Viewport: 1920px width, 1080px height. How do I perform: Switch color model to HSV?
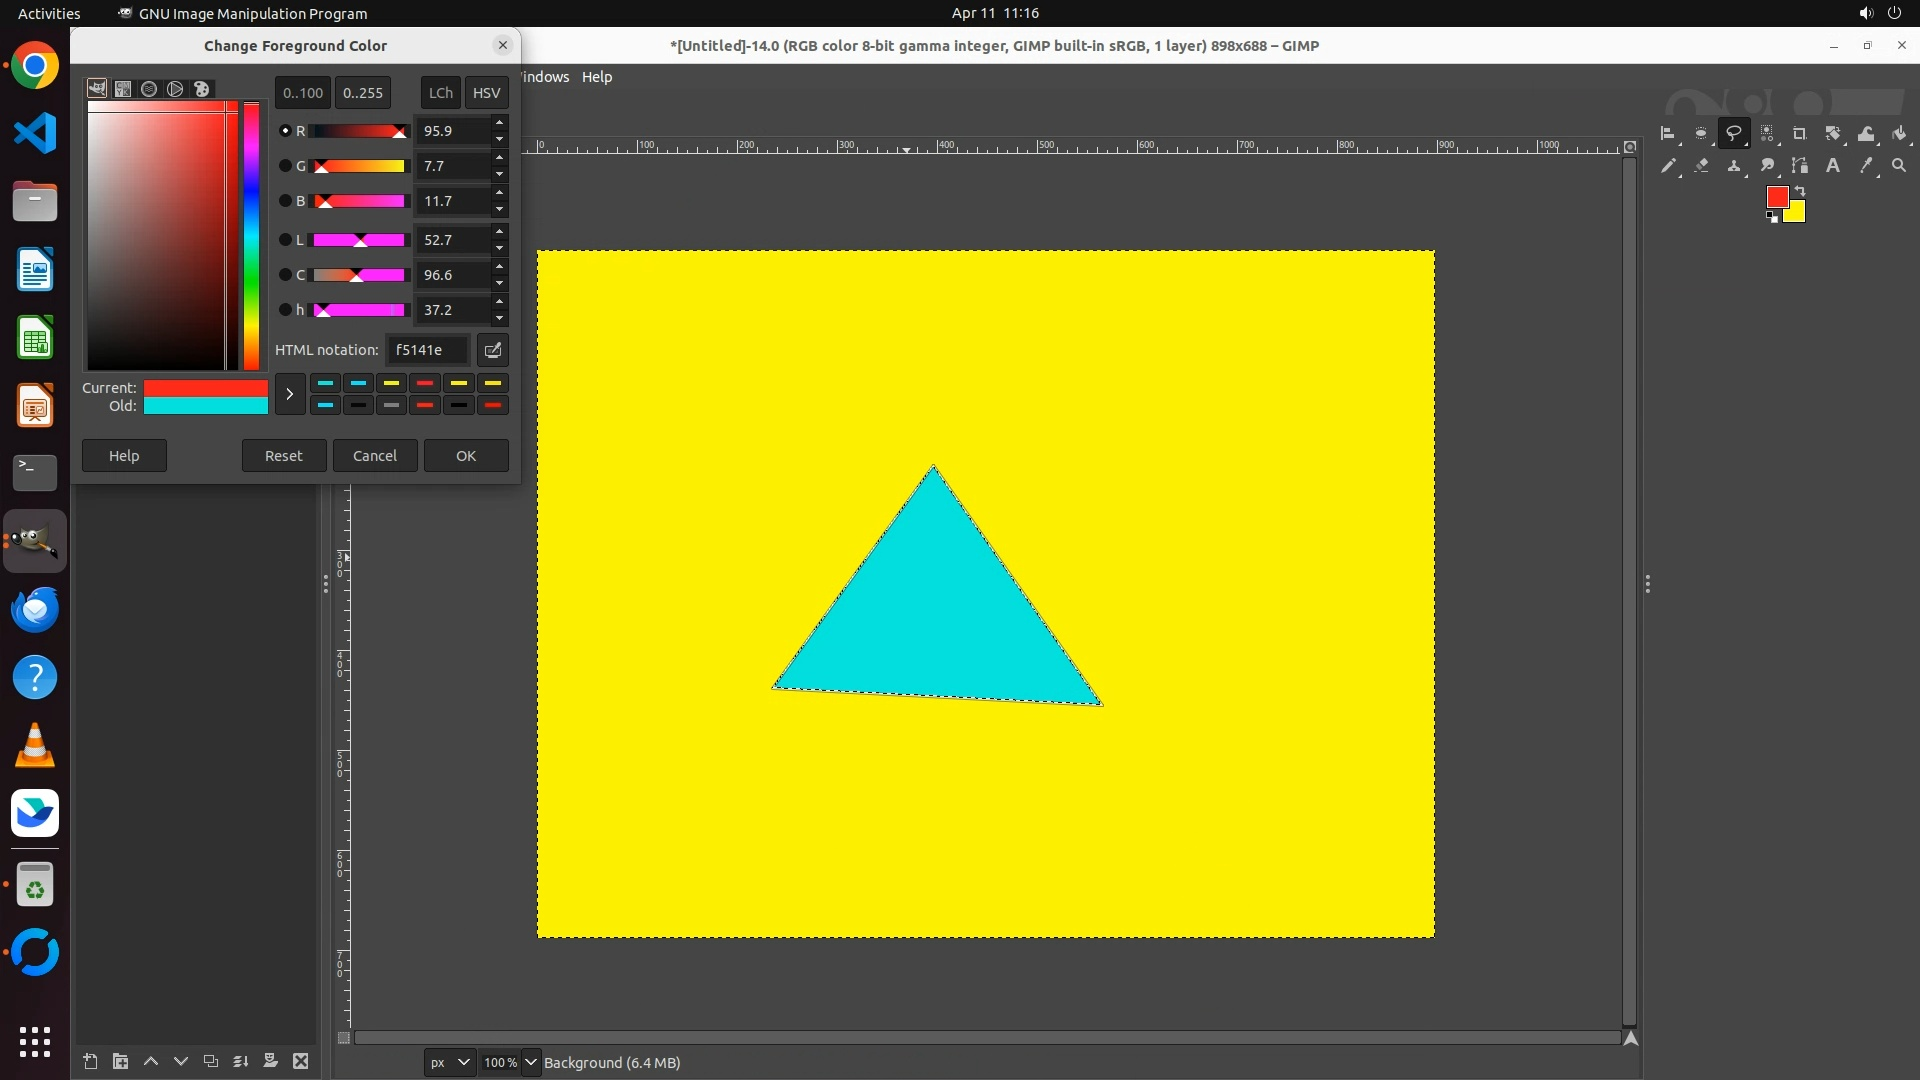(486, 92)
